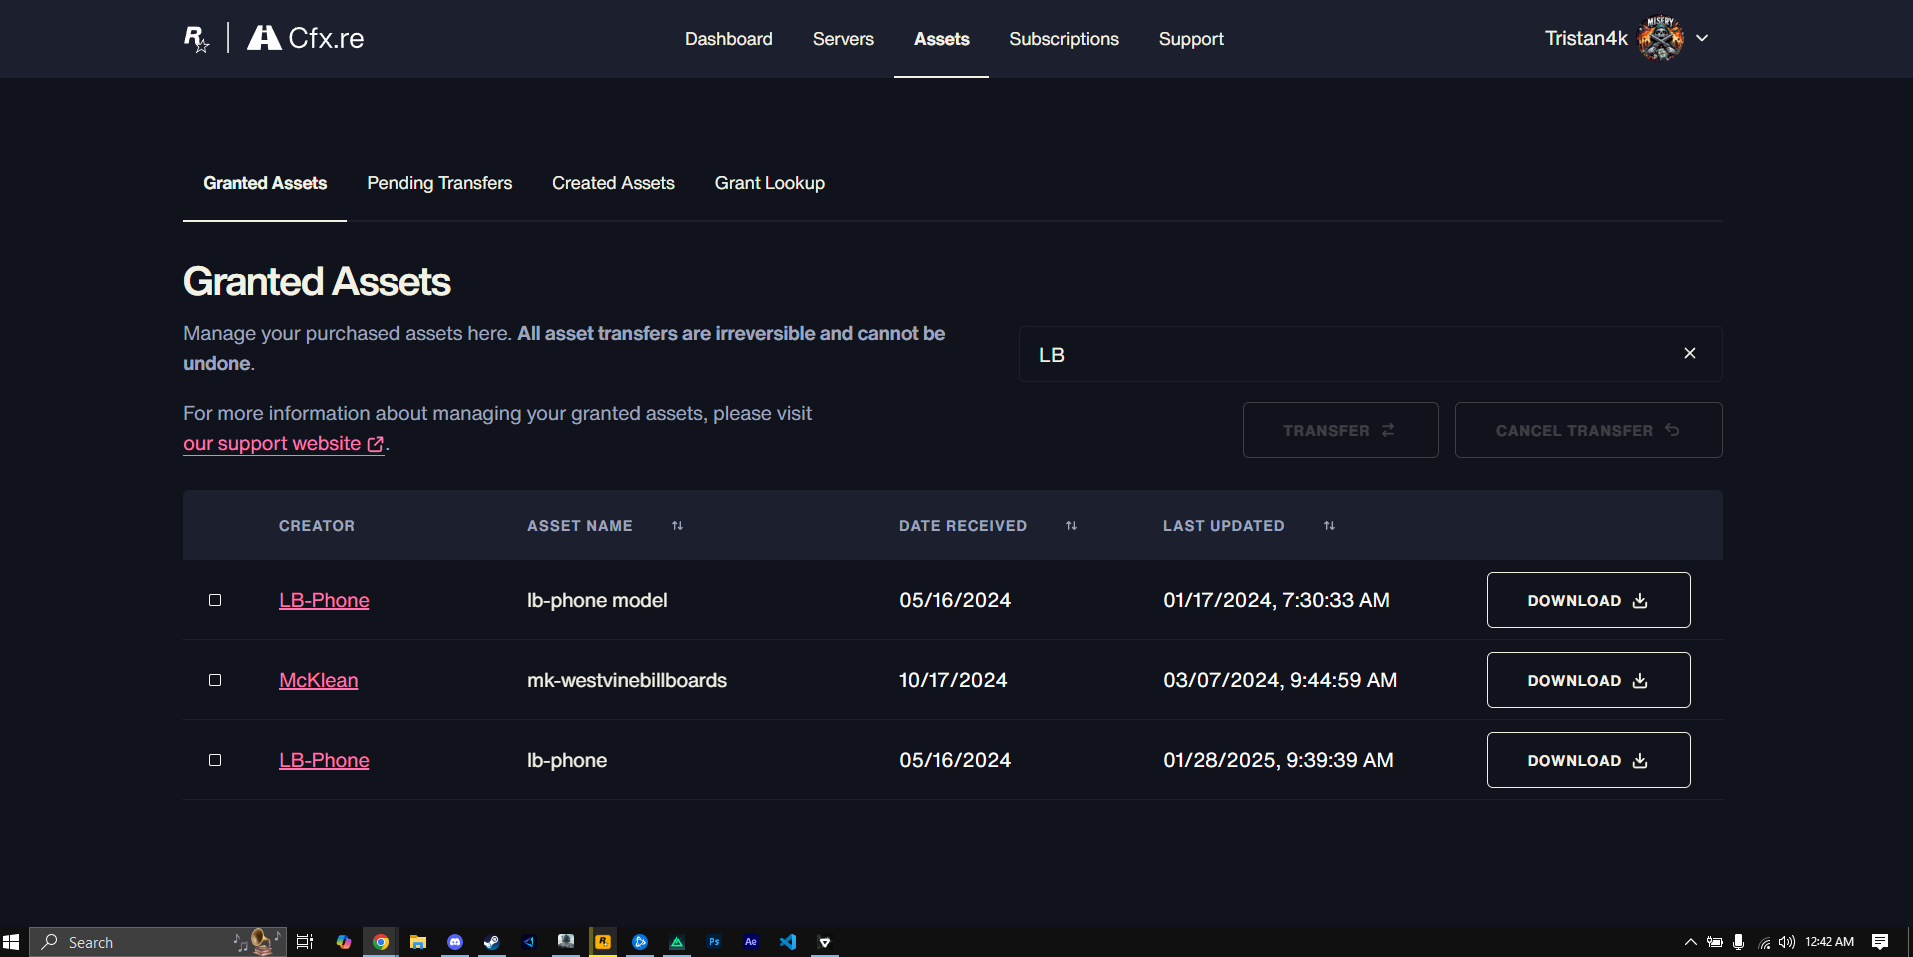Open the battery status tray icon

click(x=1714, y=942)
